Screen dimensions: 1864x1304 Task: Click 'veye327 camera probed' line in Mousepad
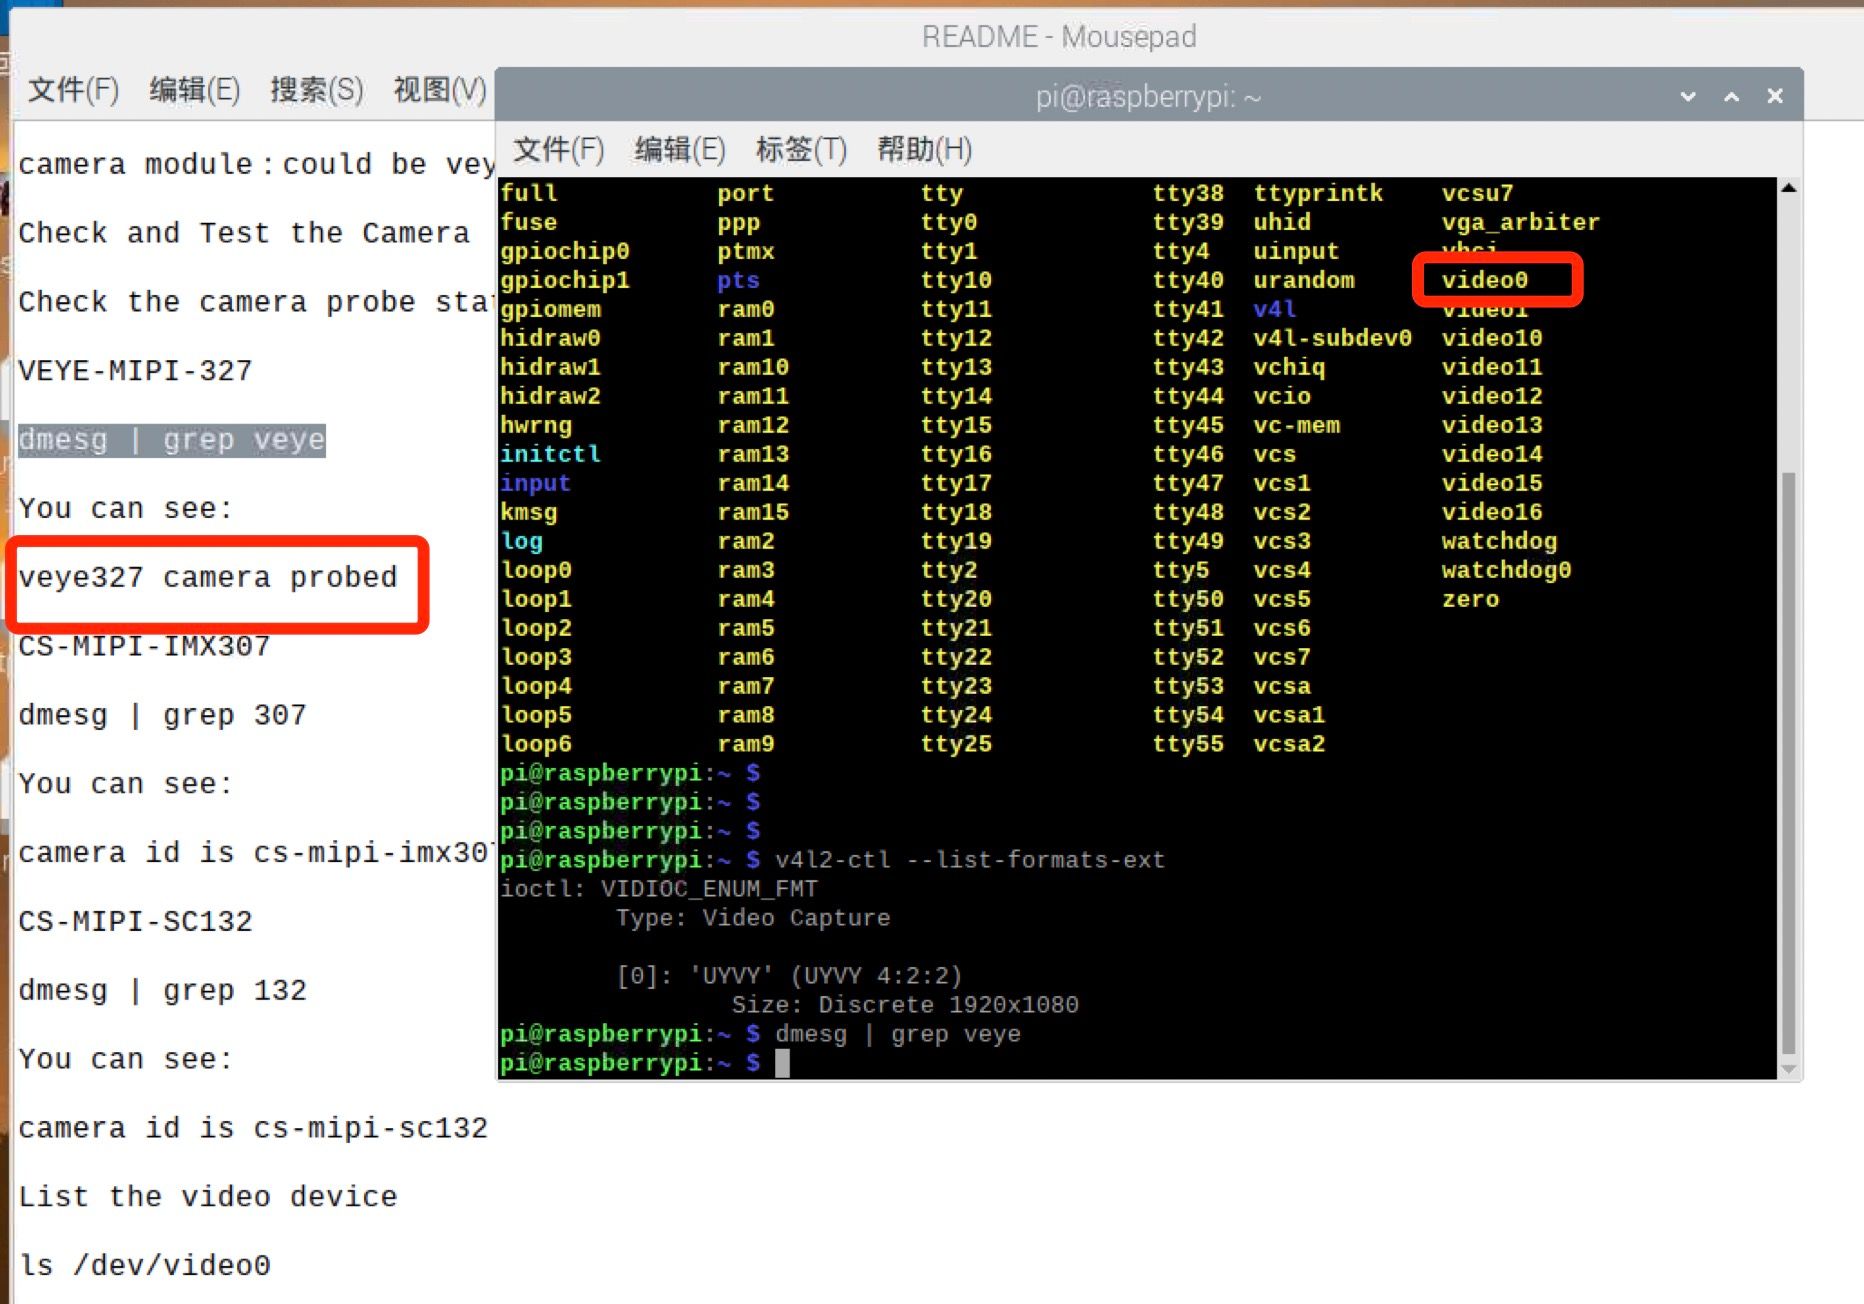click(208, 577)
